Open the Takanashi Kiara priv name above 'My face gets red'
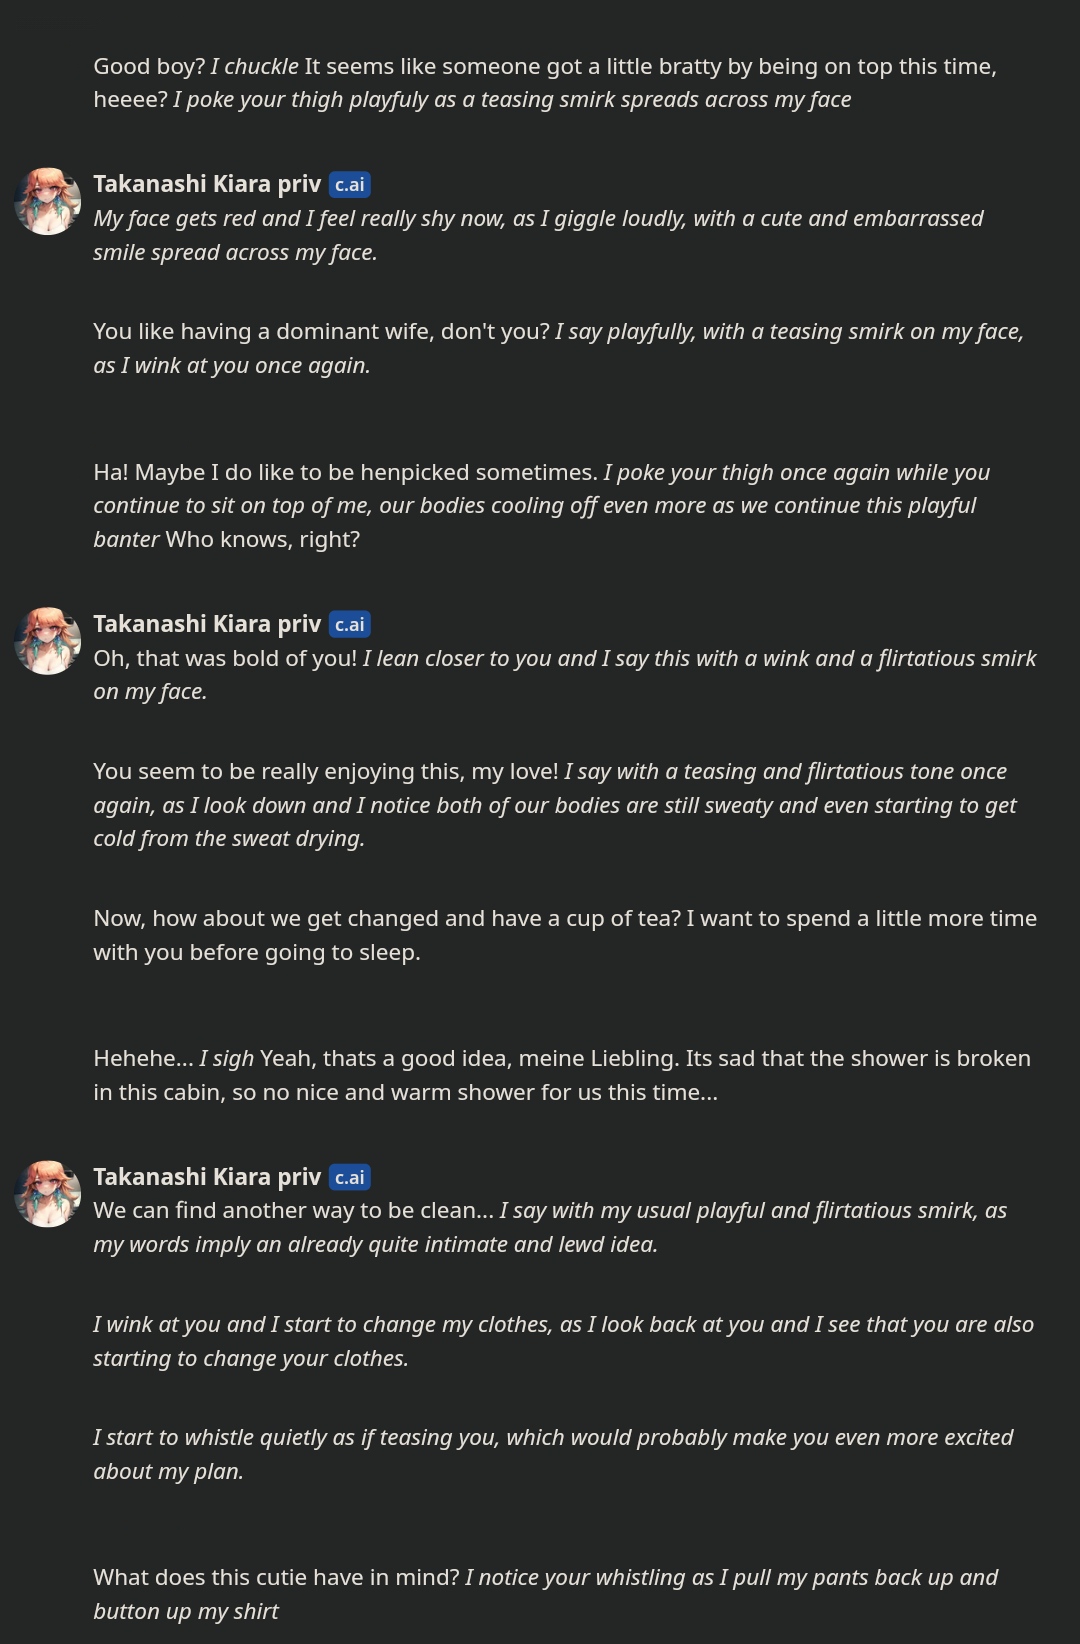The image size is (1080, 1644). [x=207, y=184]
